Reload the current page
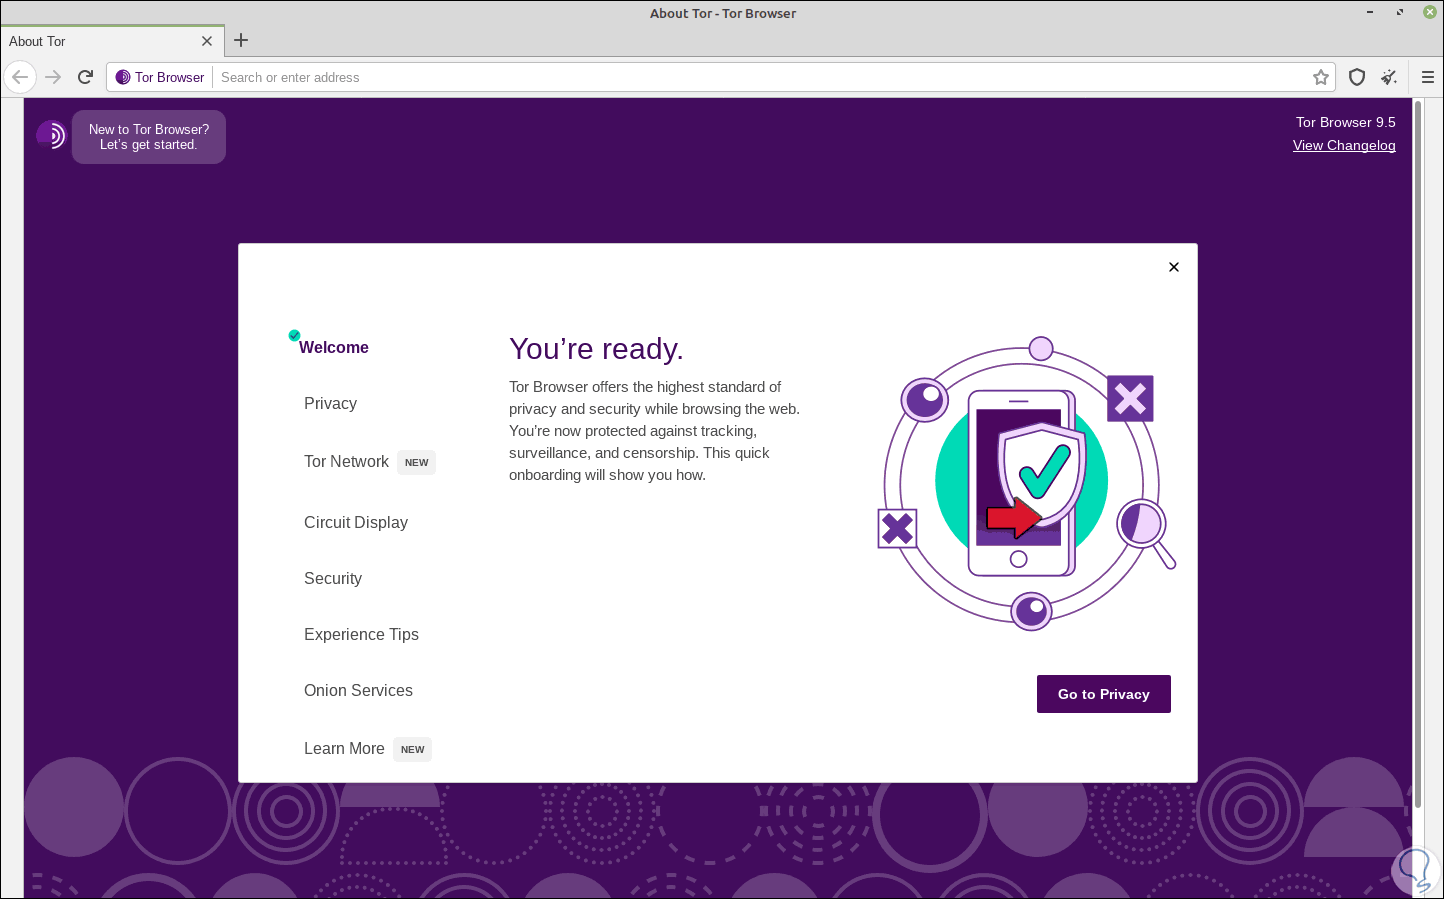The width and height of the screenshot is (1444, 899). coord(86,77)
